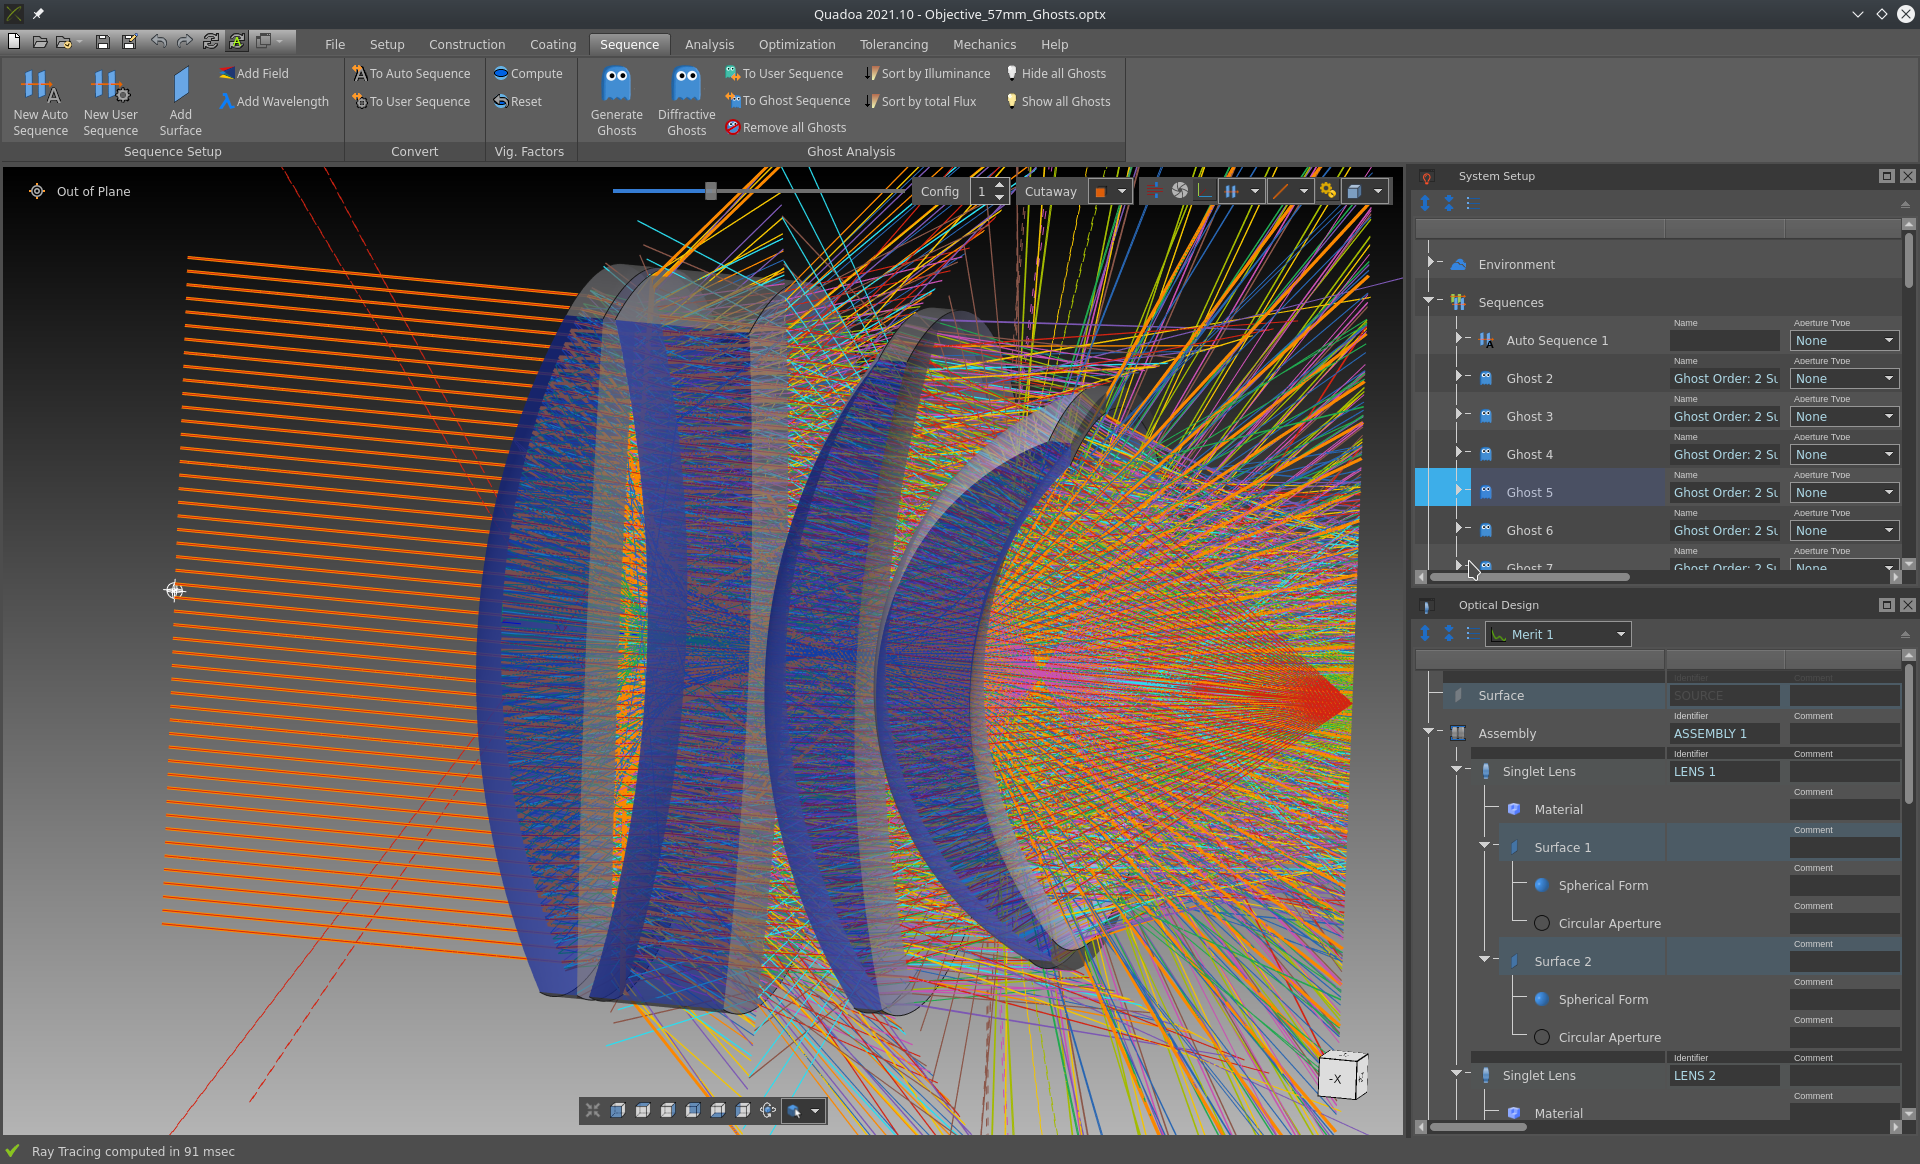This screenshot has width=1920, height=1164.
Task: Click the System Setup horizontal scrollbar
Action: tap(1529, 577)
